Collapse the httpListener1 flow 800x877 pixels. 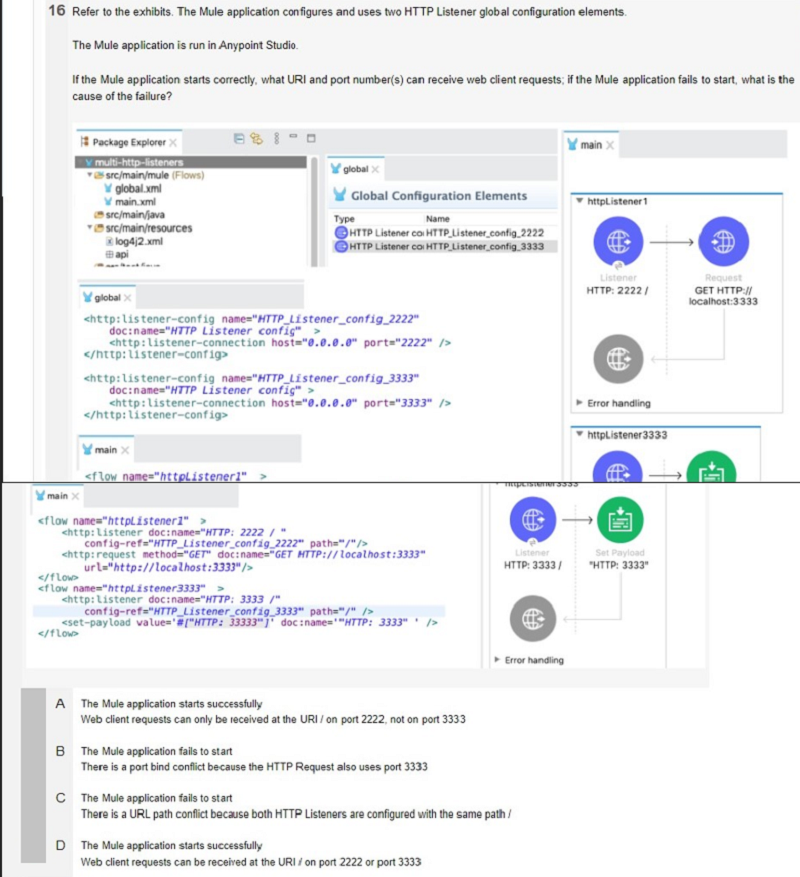[580, 201]
